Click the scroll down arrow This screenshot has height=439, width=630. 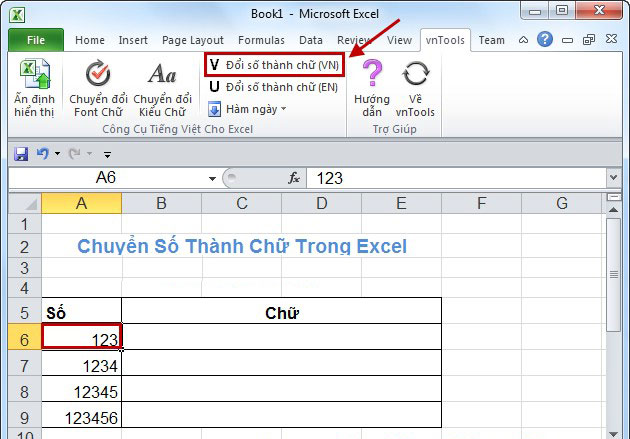pos(614,434)
